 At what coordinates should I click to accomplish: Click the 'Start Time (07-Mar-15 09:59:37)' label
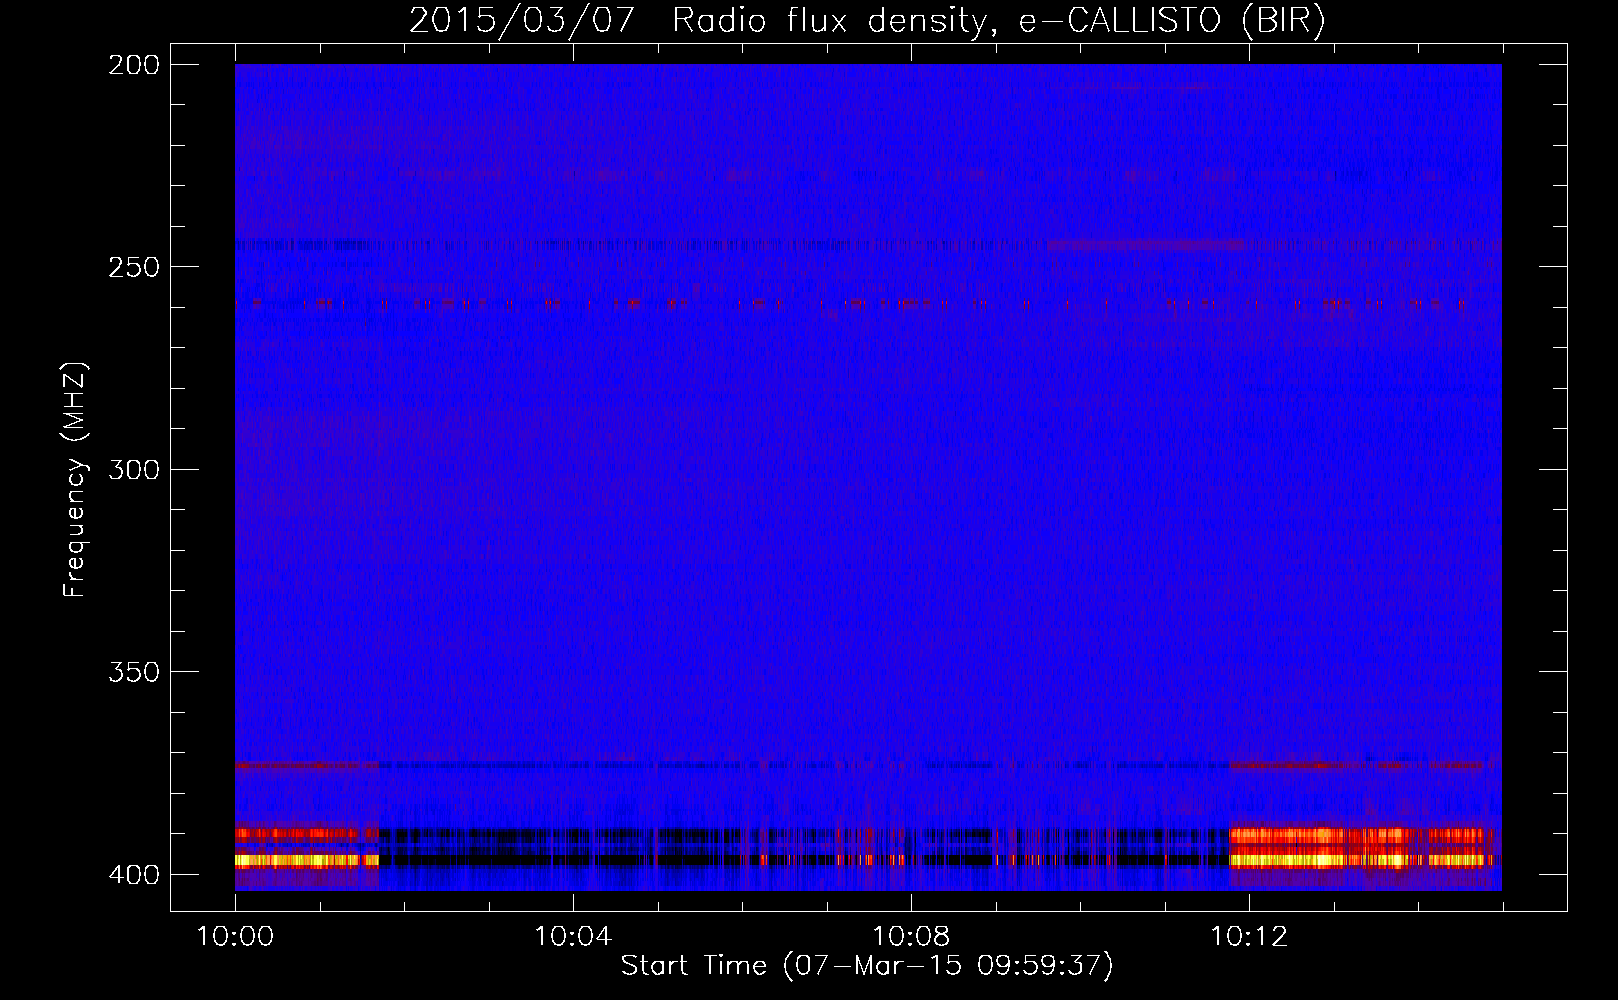(867, 966)
